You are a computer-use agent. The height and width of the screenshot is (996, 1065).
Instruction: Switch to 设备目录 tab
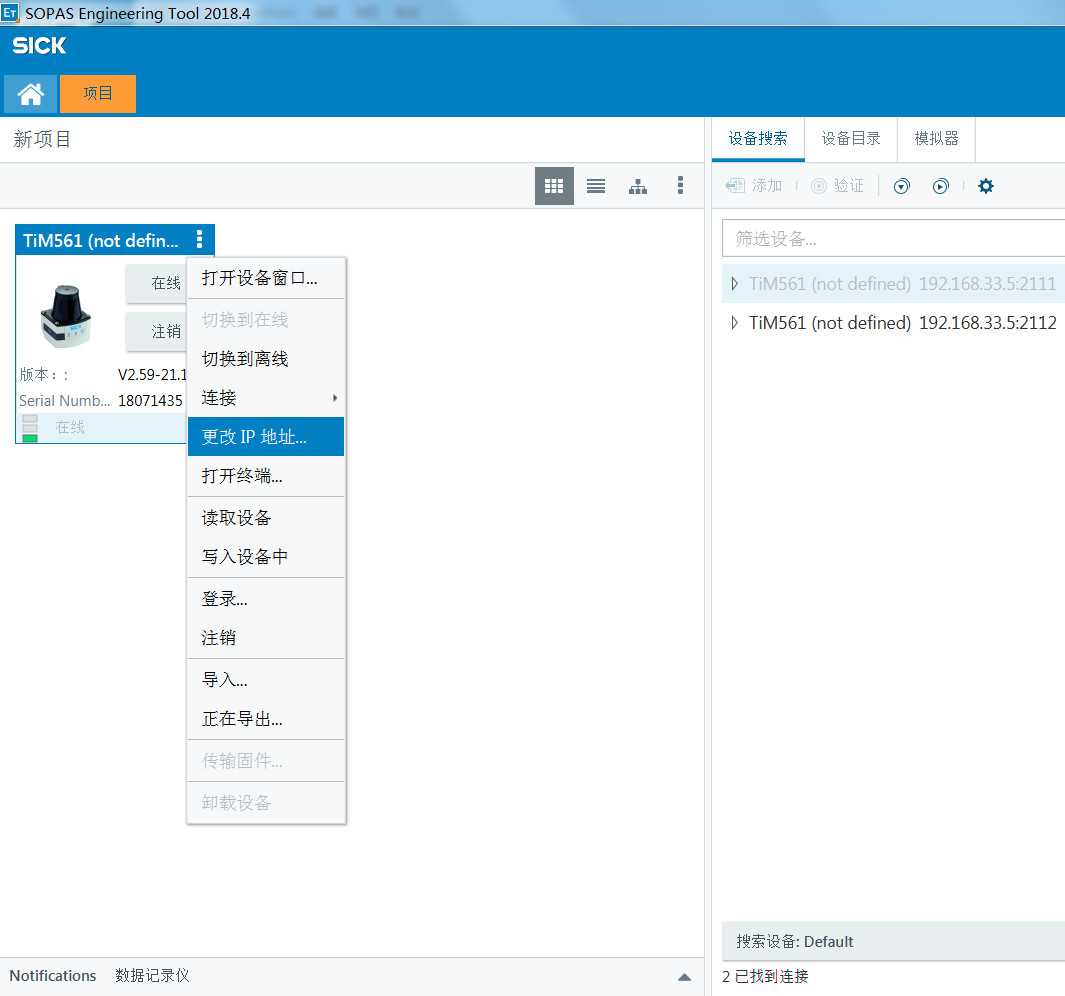(851, 139)
